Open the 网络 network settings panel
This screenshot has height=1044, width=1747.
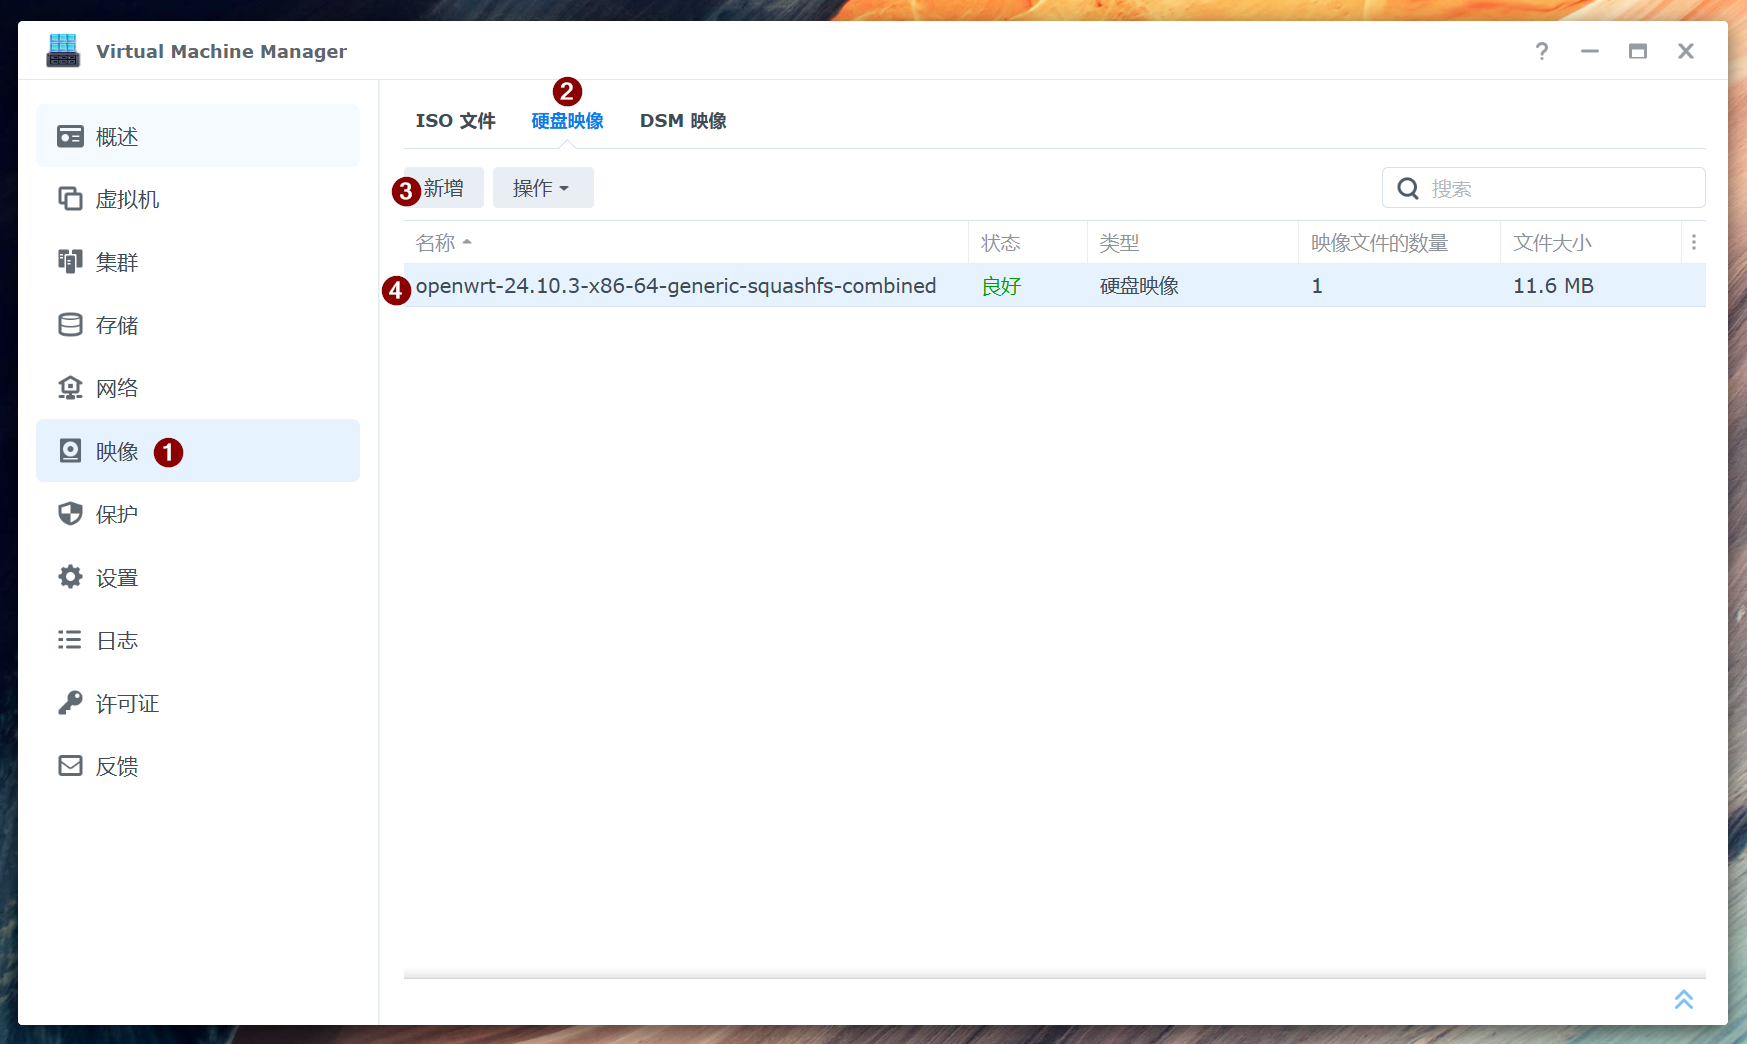point(117,387)
